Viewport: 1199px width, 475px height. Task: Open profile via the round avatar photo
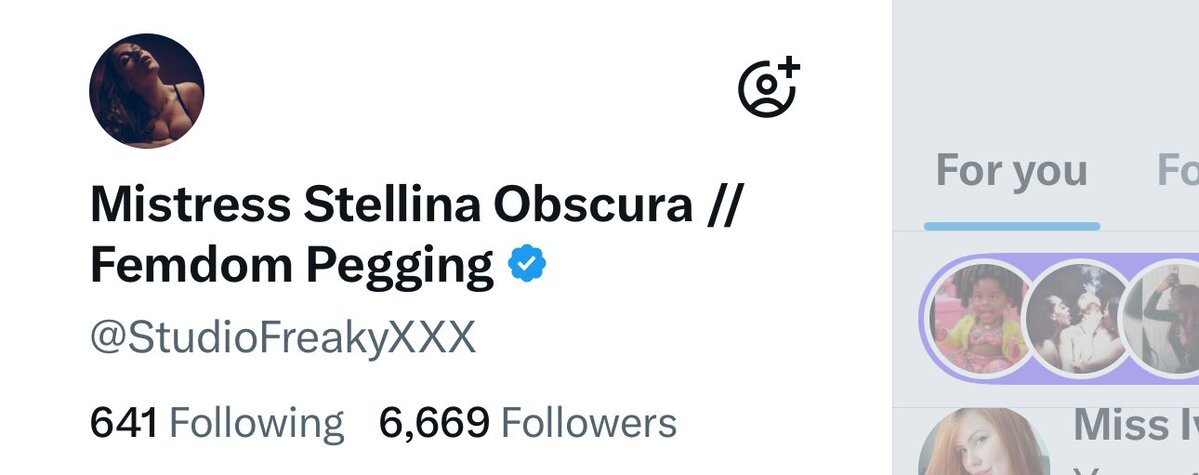pos(147,90)
